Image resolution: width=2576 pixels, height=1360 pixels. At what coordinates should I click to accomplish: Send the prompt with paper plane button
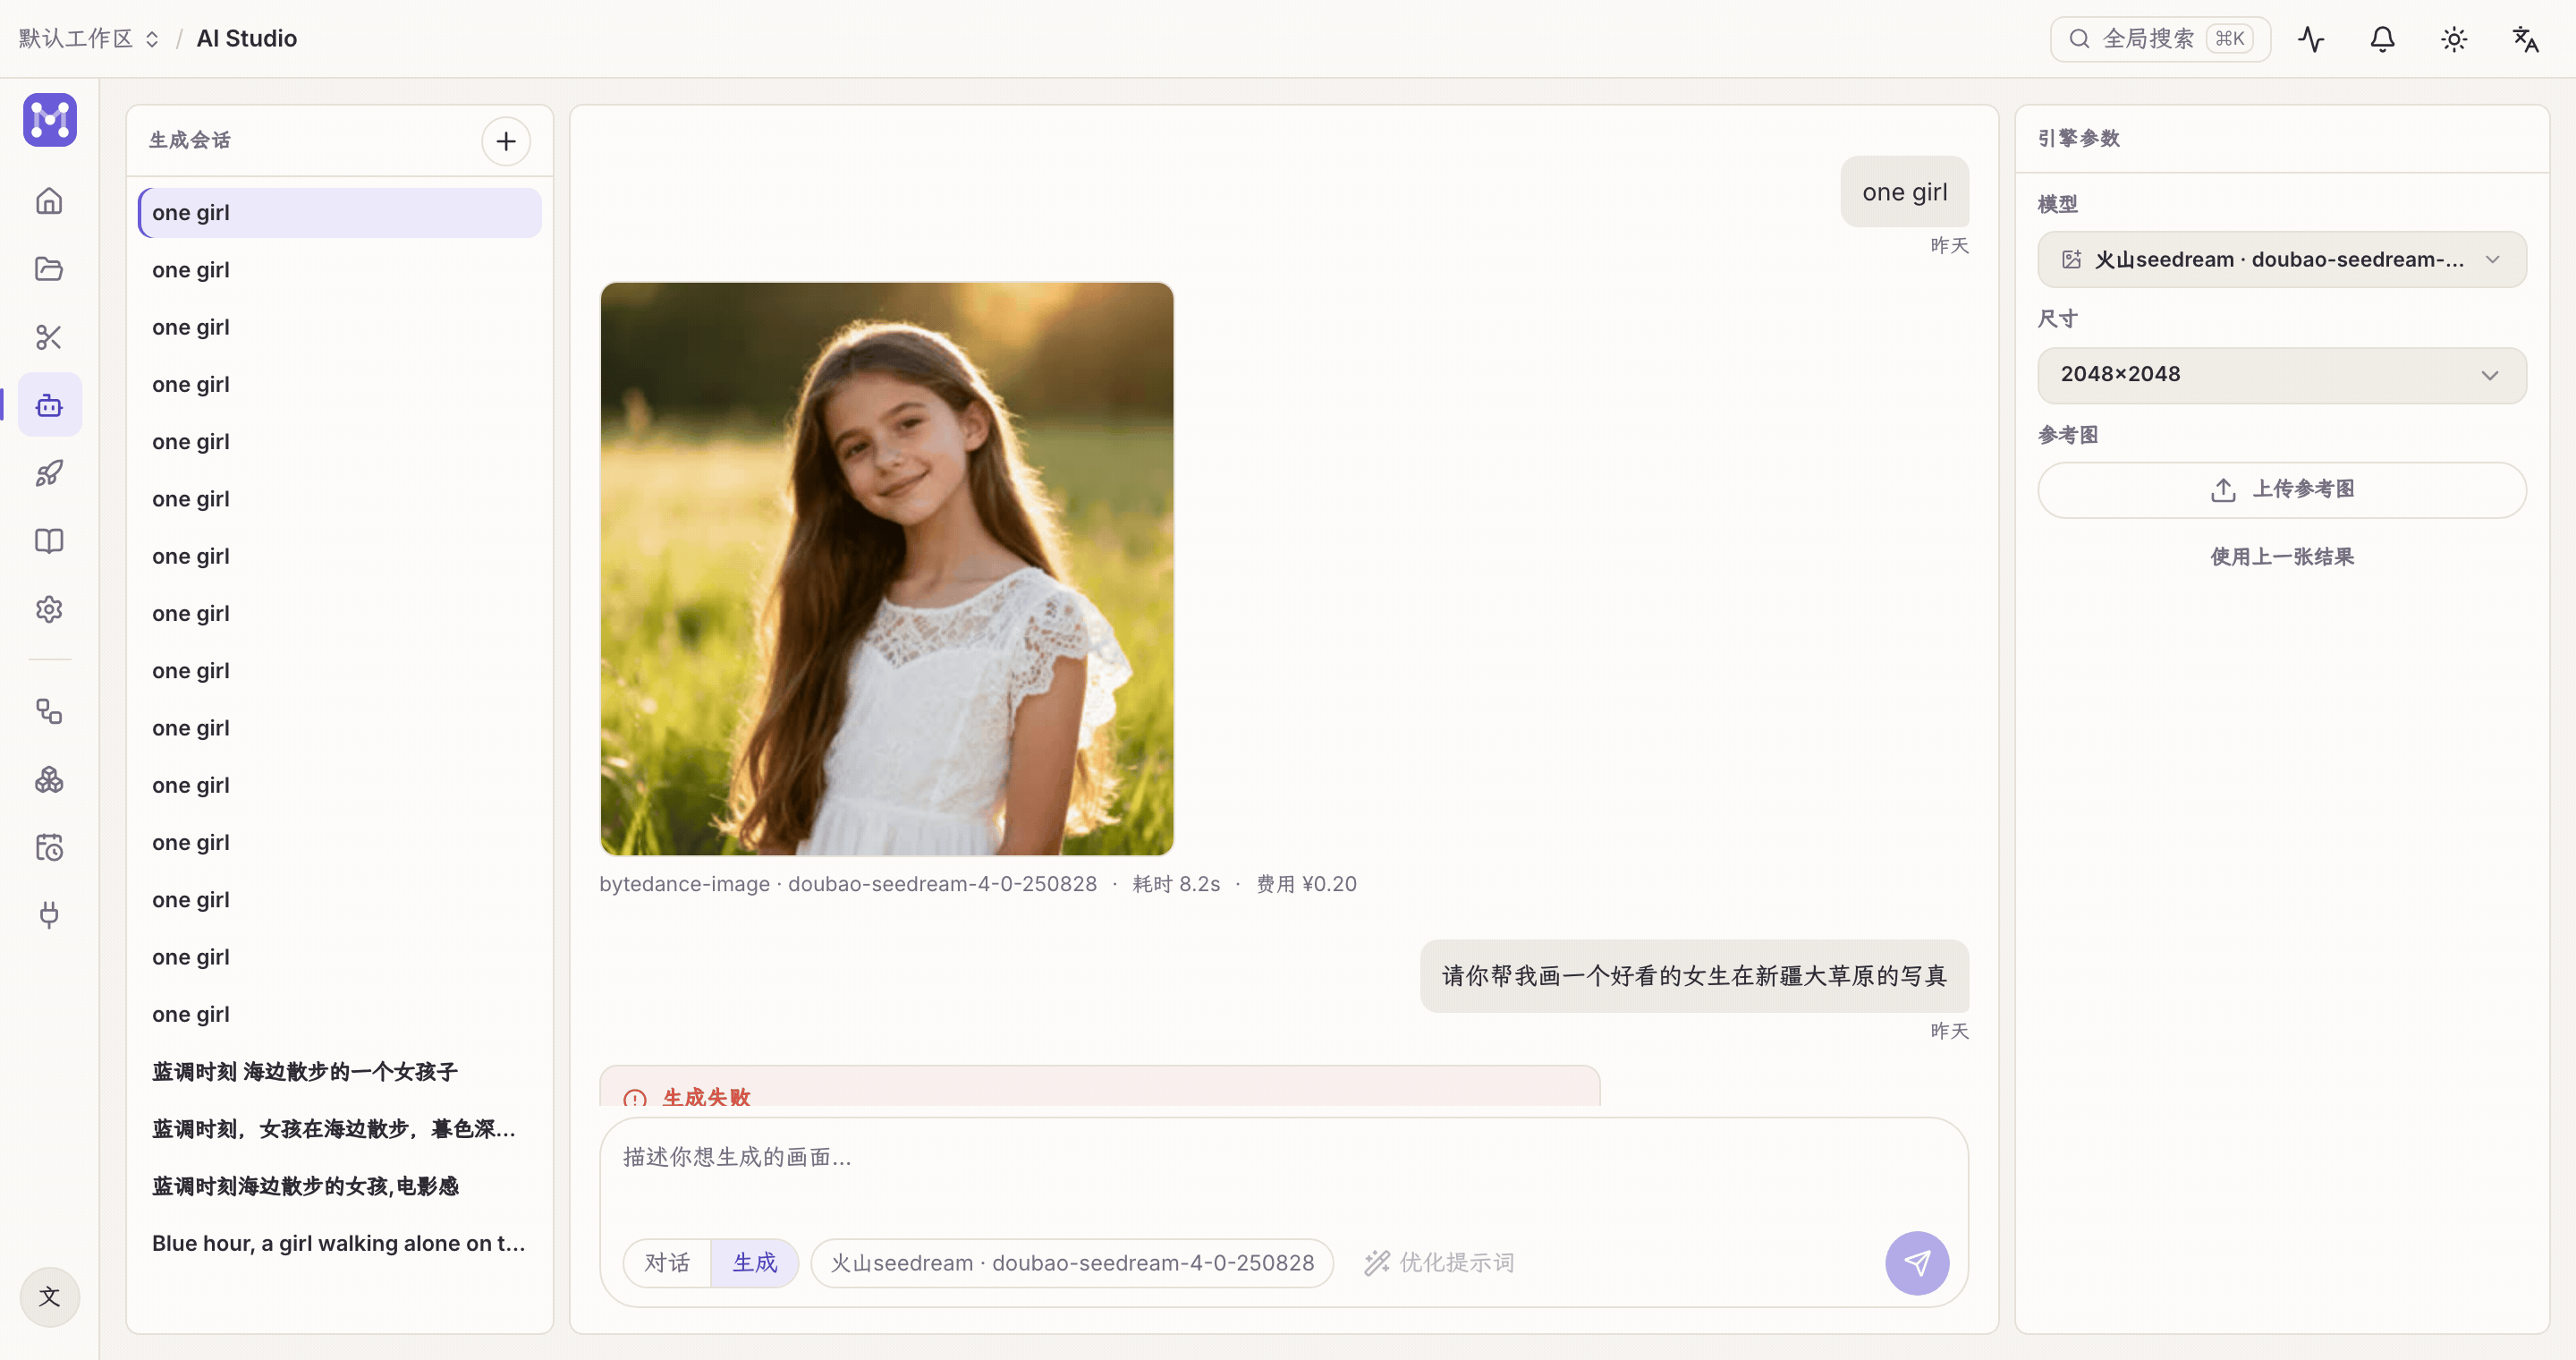coord(1917,1263)
